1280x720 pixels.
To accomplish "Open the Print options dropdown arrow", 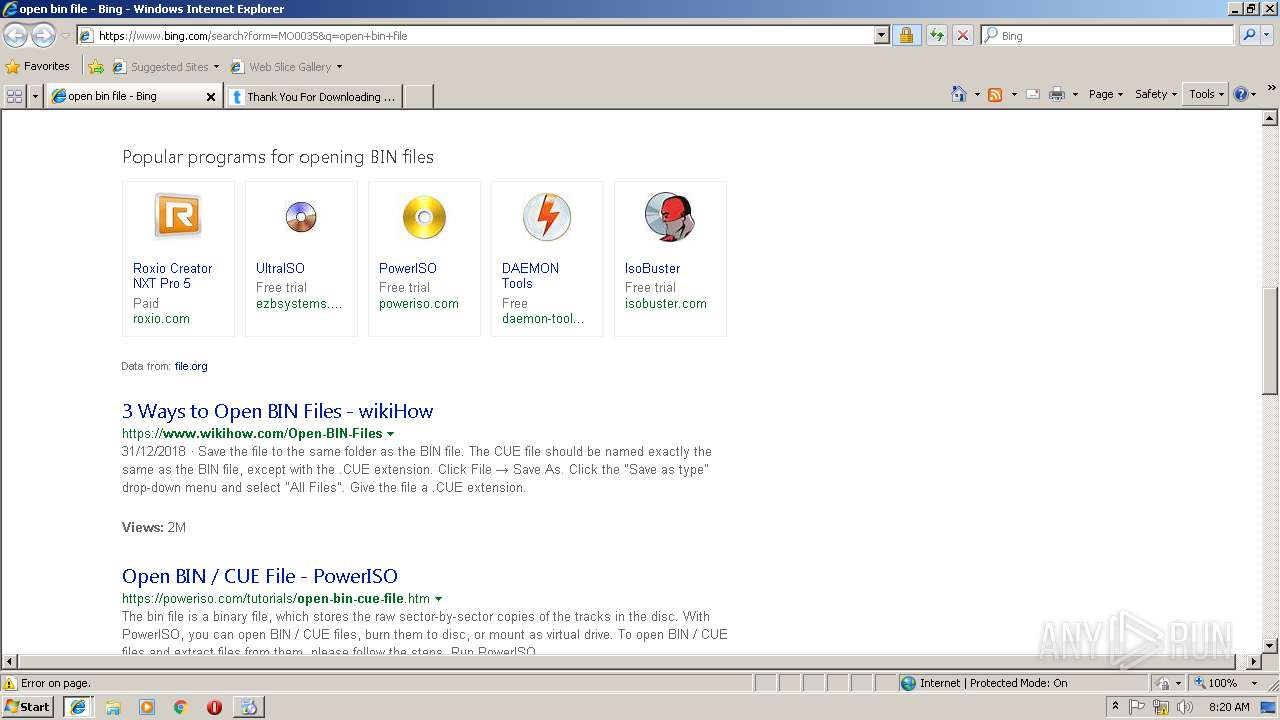I will coord(1075,94).
